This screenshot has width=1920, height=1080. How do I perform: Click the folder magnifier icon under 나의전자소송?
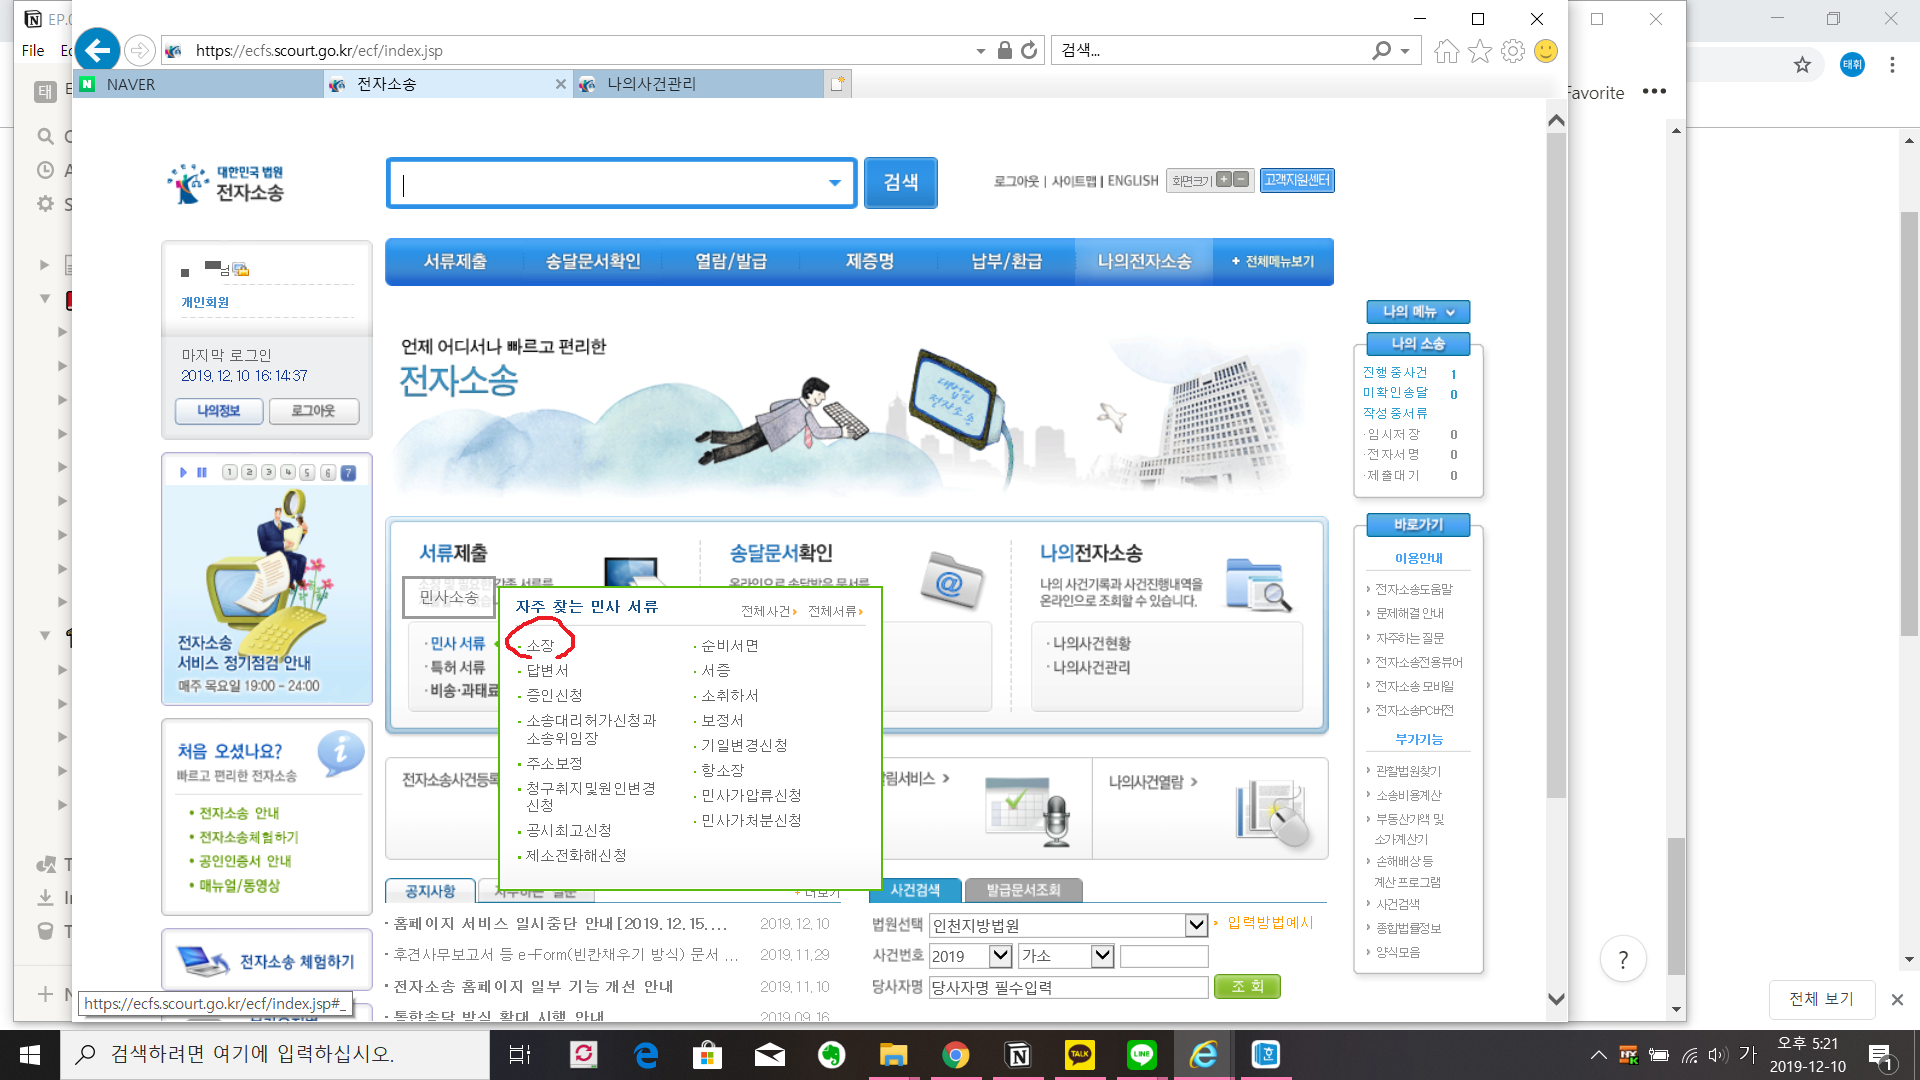pyautogui.click(x=1258, y=585)
